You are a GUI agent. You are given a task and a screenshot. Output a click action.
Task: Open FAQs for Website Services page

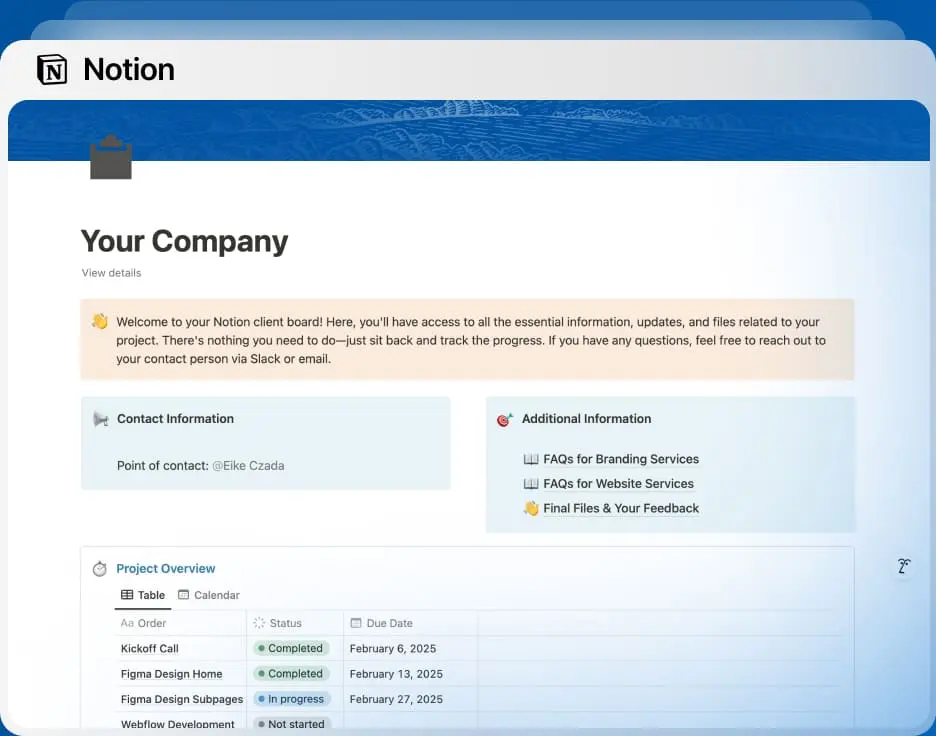point(618,484)
